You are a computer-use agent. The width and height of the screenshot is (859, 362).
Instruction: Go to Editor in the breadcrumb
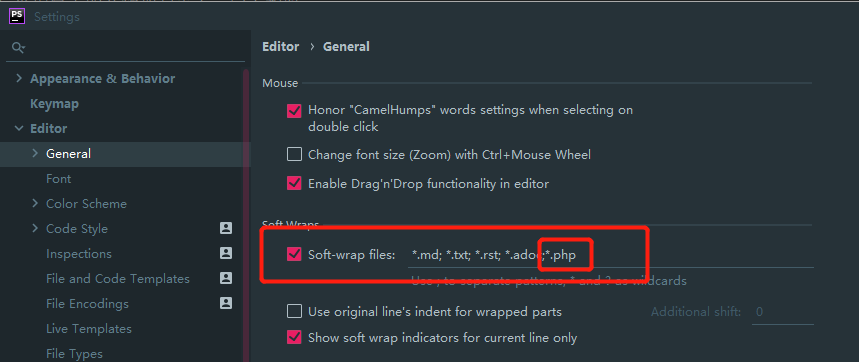point(280,47)
